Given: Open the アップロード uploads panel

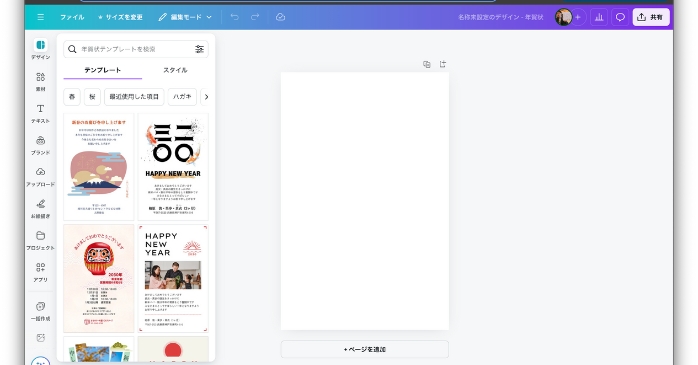Looking at the screenshot, I should tap(41, 177).
